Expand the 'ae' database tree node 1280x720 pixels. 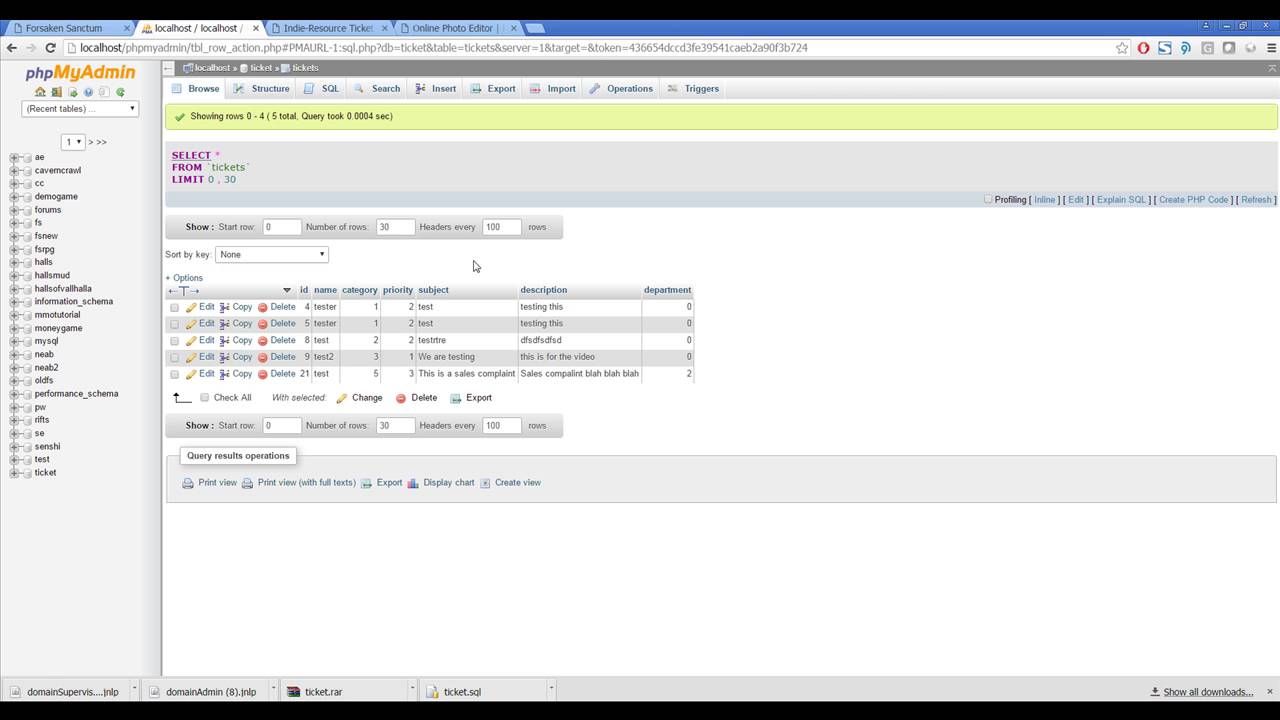14,157
